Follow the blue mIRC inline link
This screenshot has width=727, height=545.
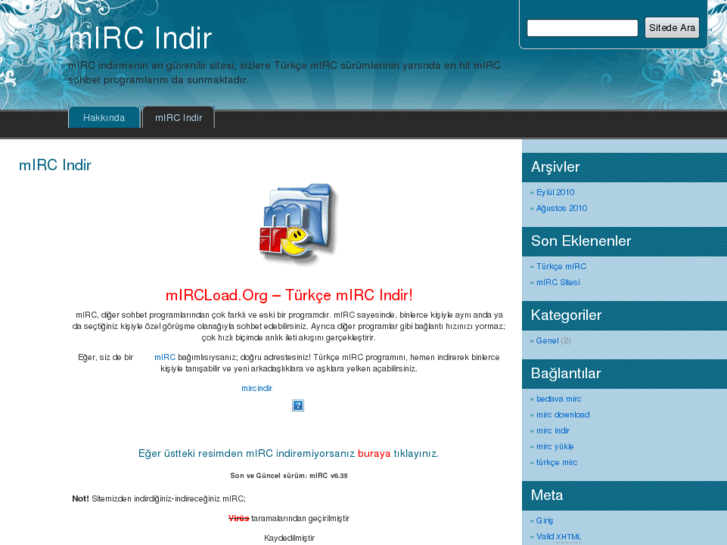click(x=165, y=357)
